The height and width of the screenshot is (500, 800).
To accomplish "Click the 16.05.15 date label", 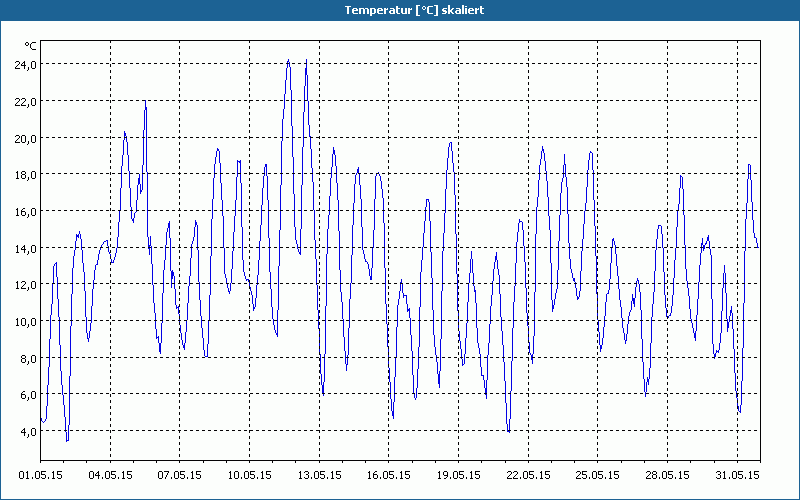I will (389, 475).
